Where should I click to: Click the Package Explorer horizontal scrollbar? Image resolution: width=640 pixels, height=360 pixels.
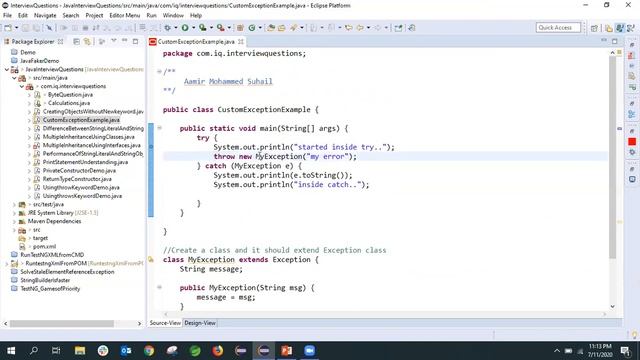point(62,323)
